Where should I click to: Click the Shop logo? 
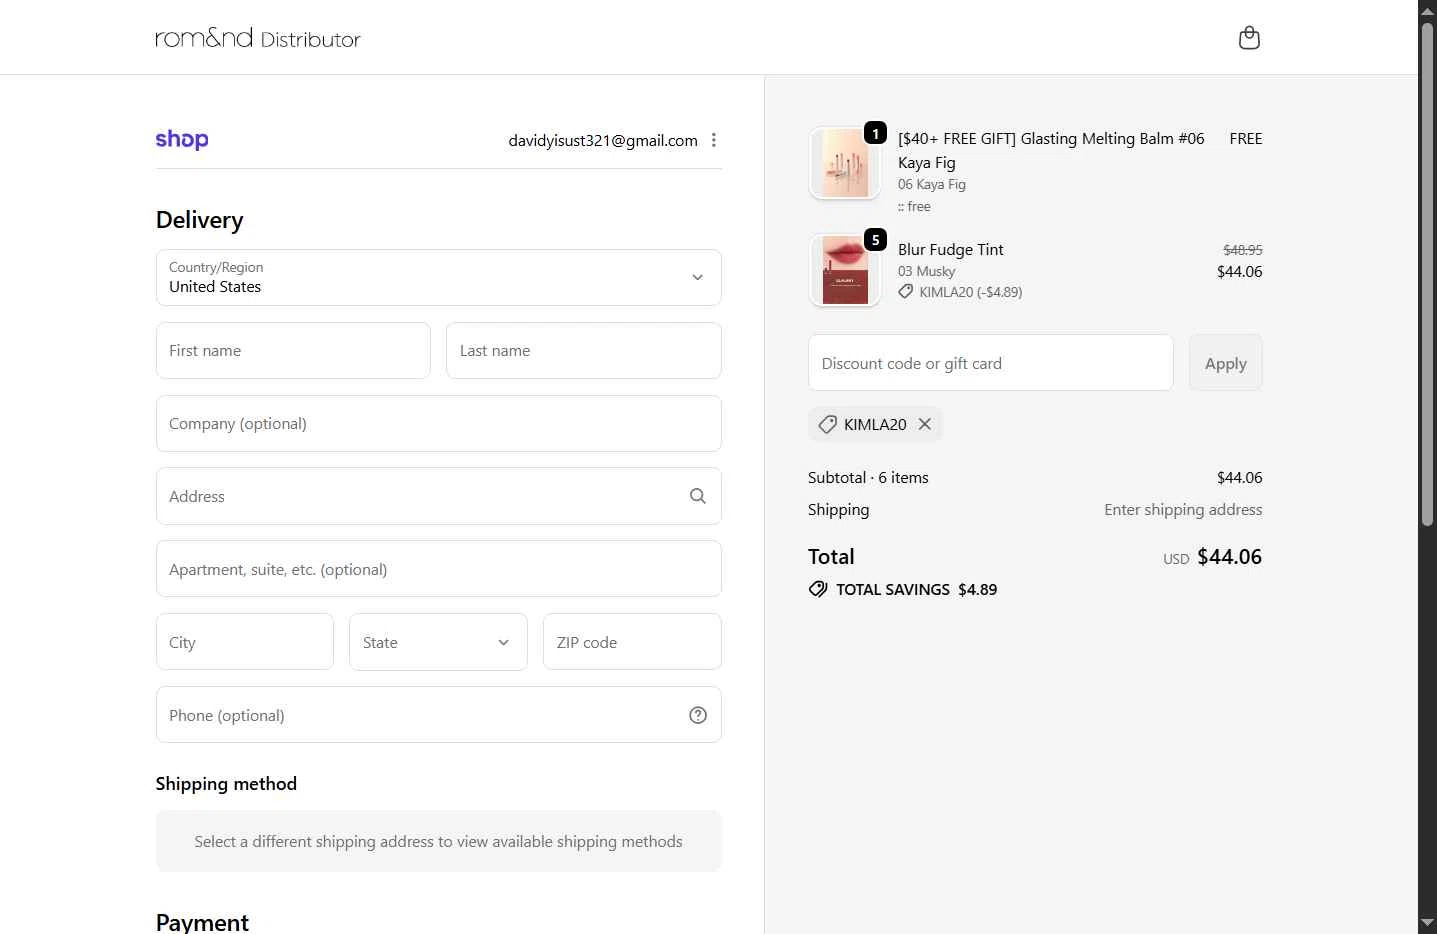pos(182,140)
